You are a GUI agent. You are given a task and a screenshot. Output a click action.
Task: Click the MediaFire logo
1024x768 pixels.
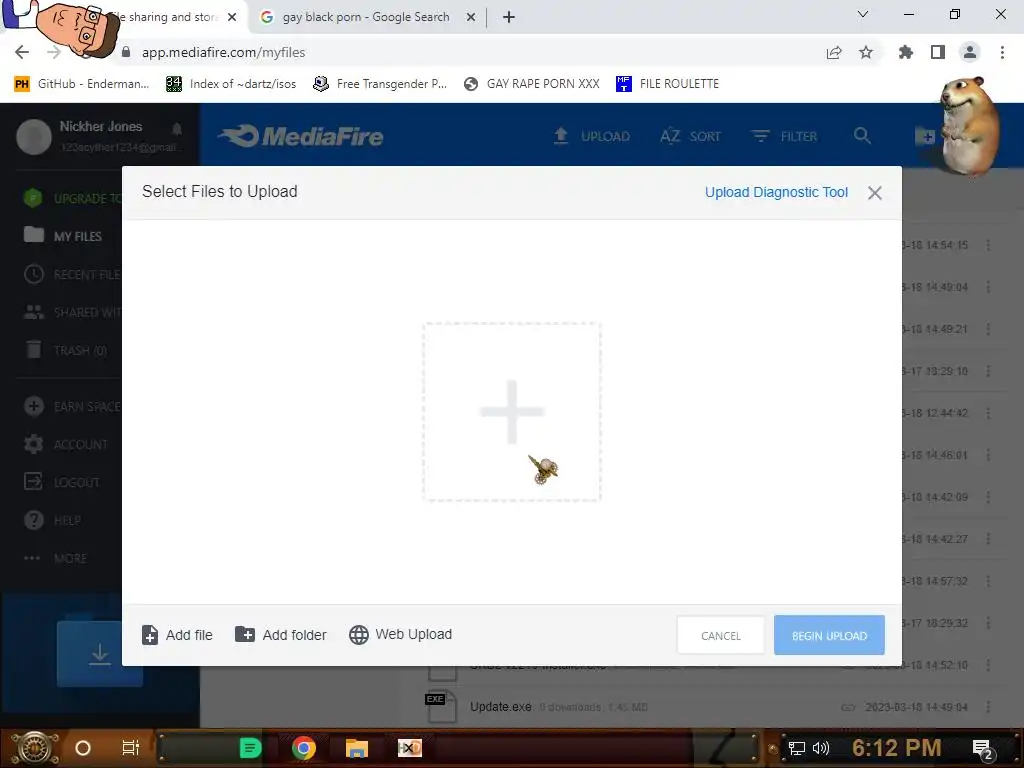click(301, 136)
